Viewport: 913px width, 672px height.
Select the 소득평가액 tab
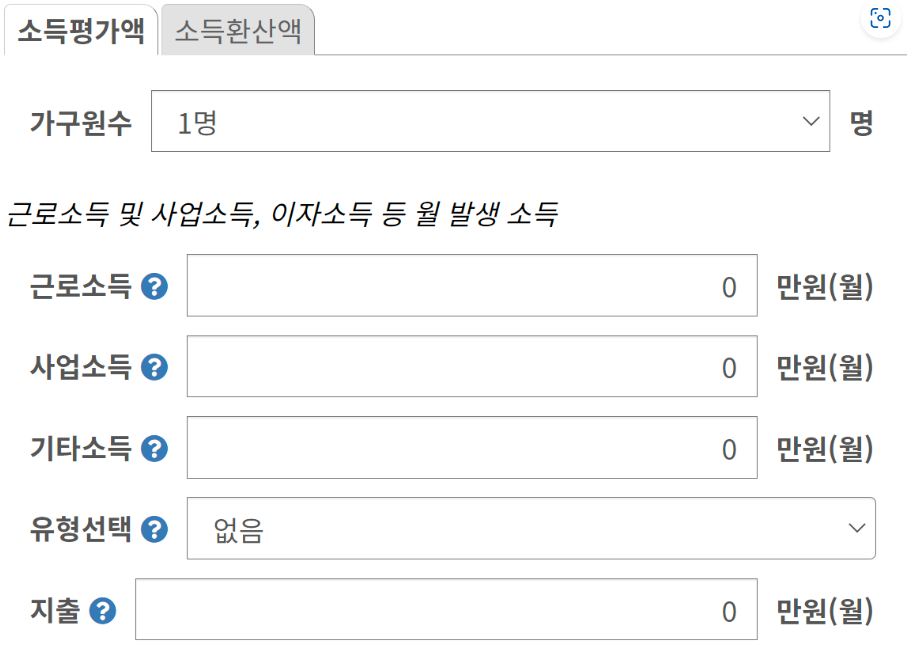click(x=80, y=31)
